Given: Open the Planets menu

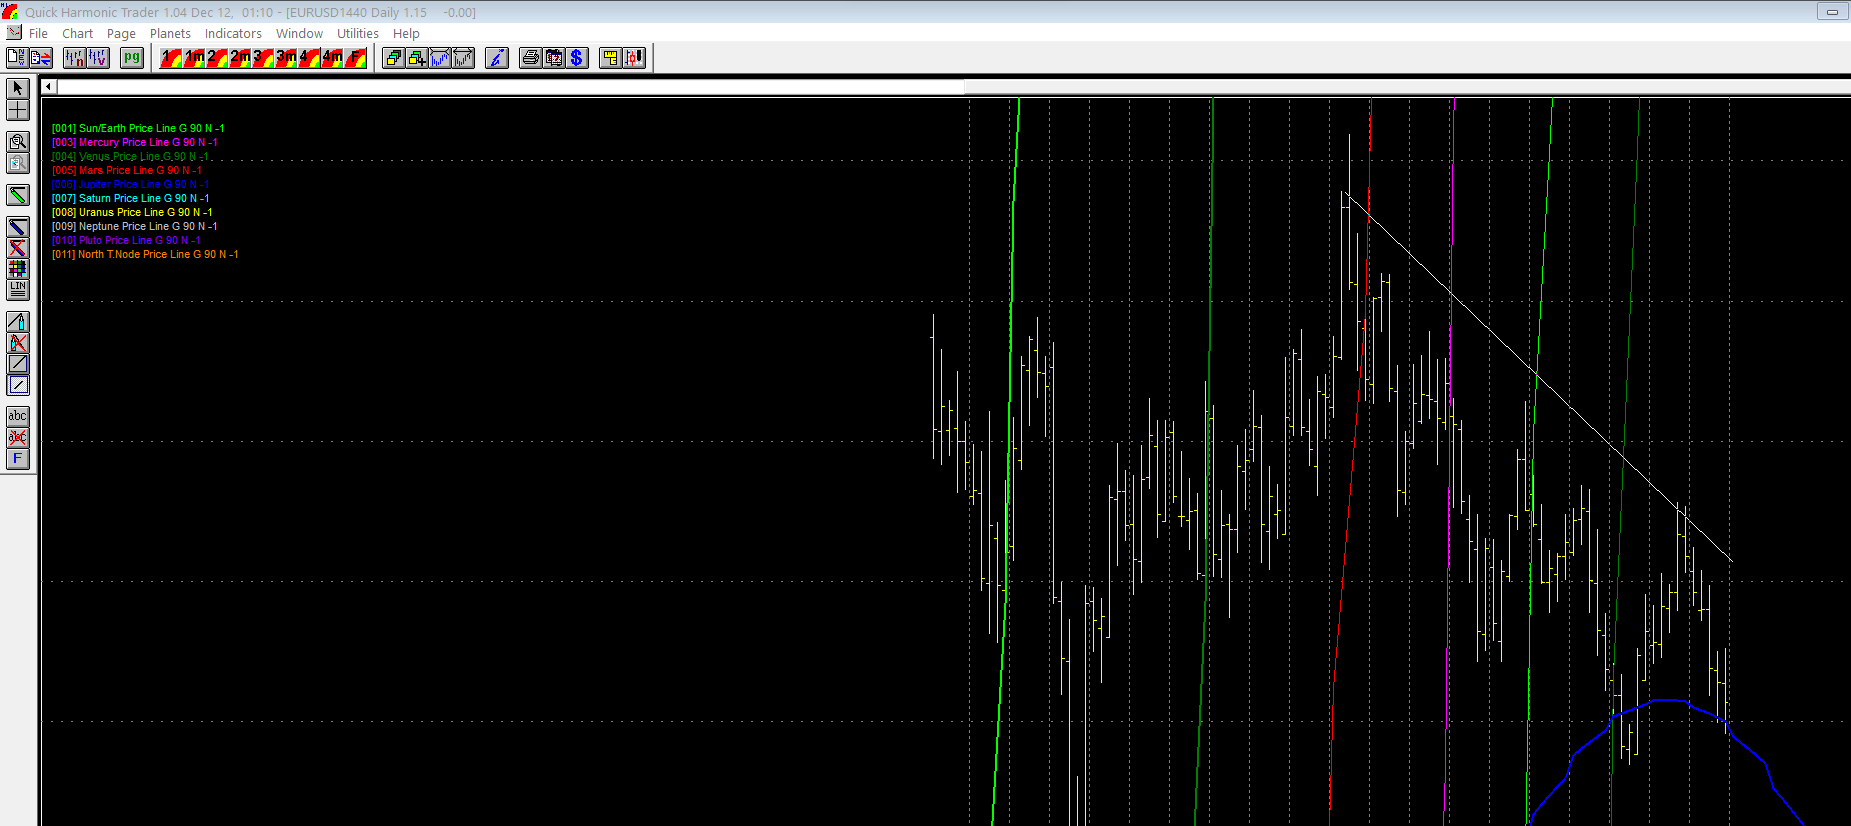Looking at the screenshot, I should coord(170,33).
